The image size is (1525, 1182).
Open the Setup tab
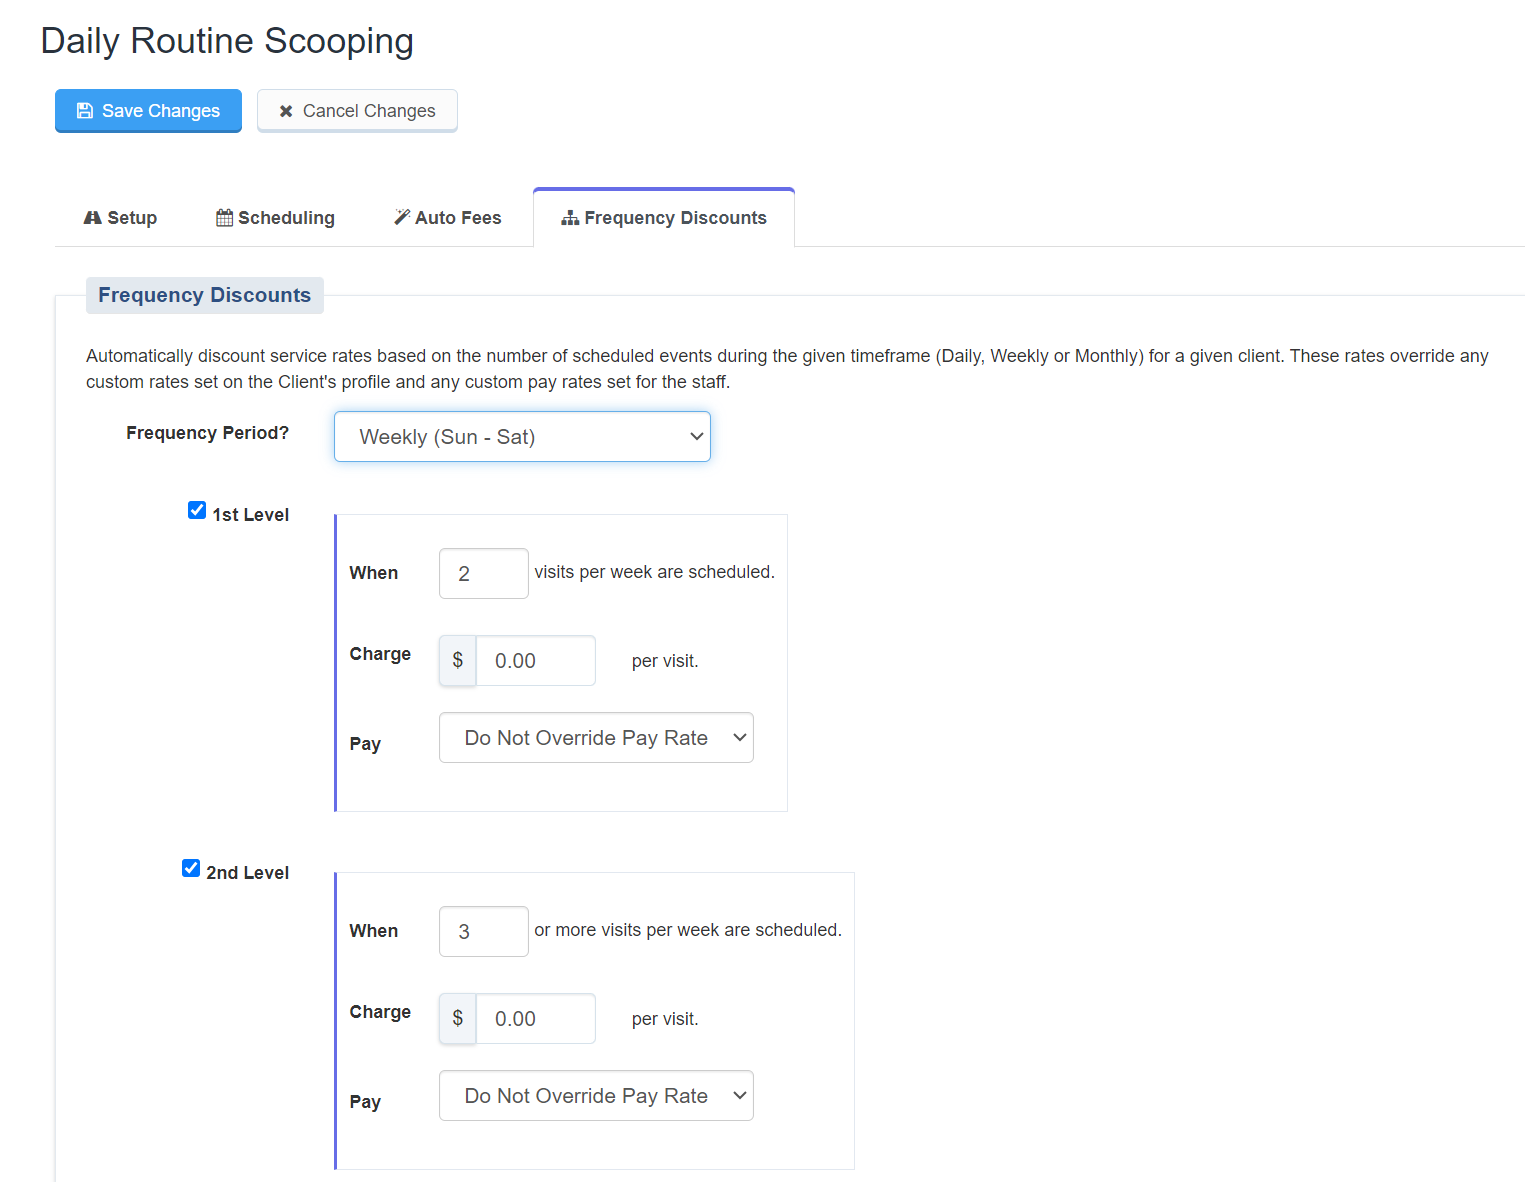click(120, 218)
